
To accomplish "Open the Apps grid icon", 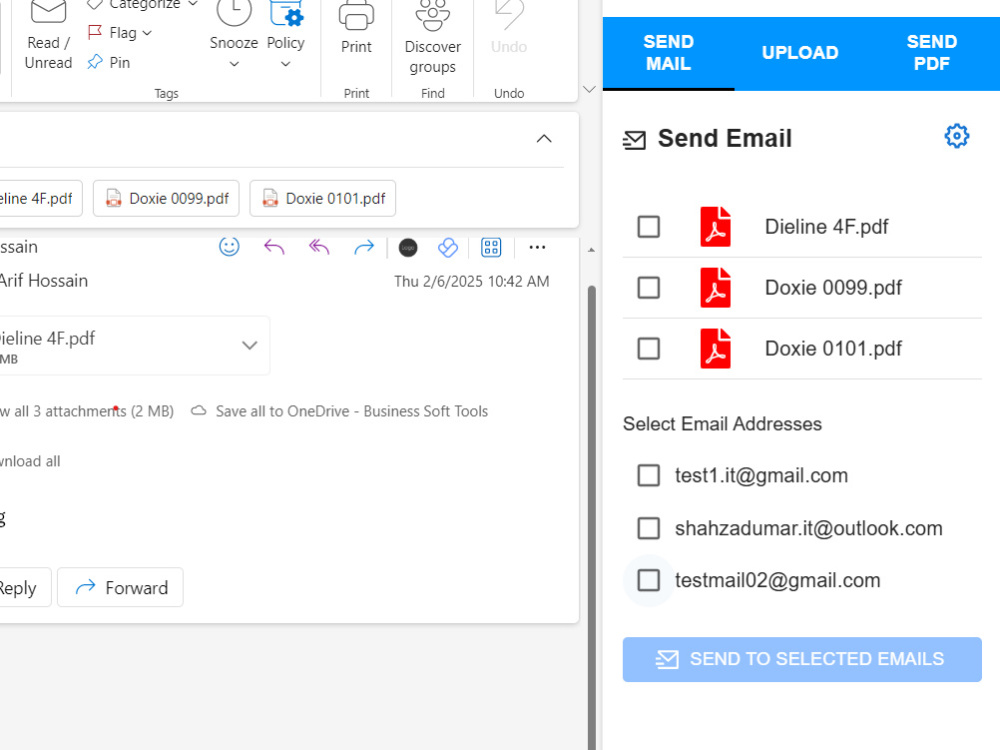I will click(491, 247).
